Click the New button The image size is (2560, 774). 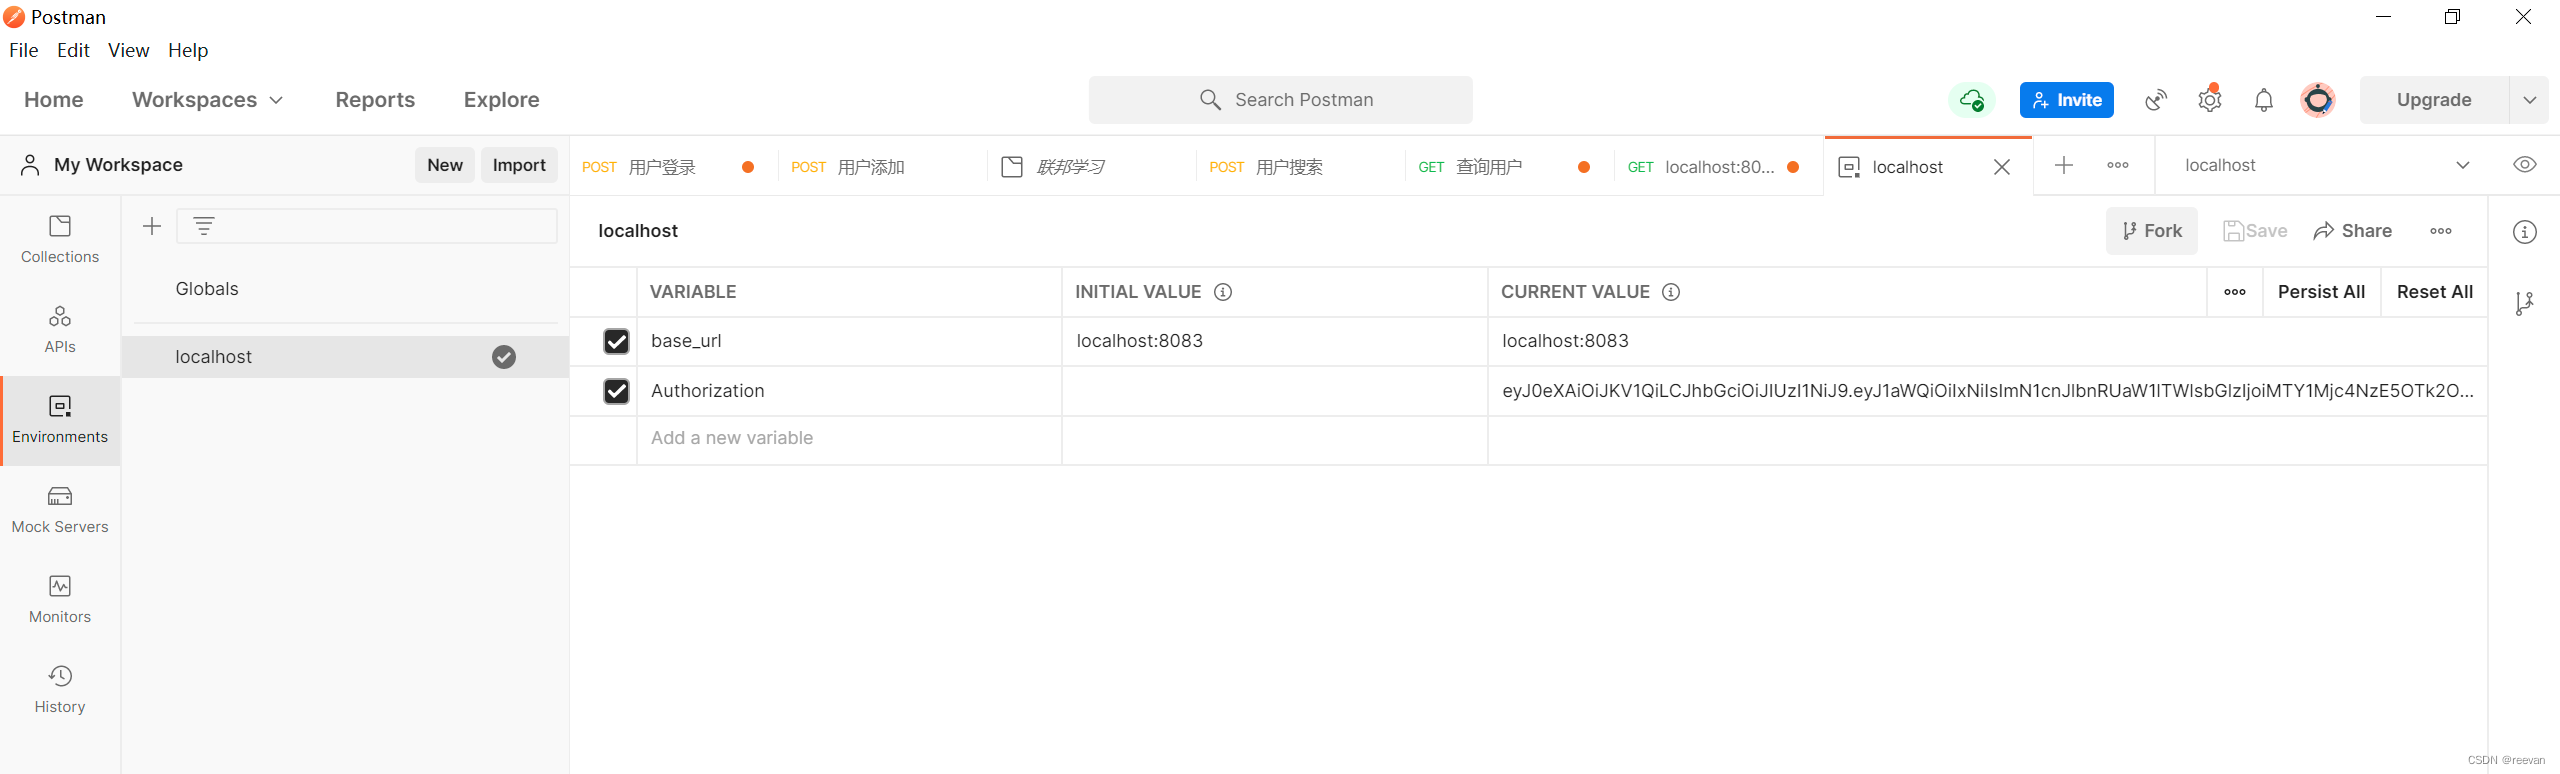[x=445, y=165]
